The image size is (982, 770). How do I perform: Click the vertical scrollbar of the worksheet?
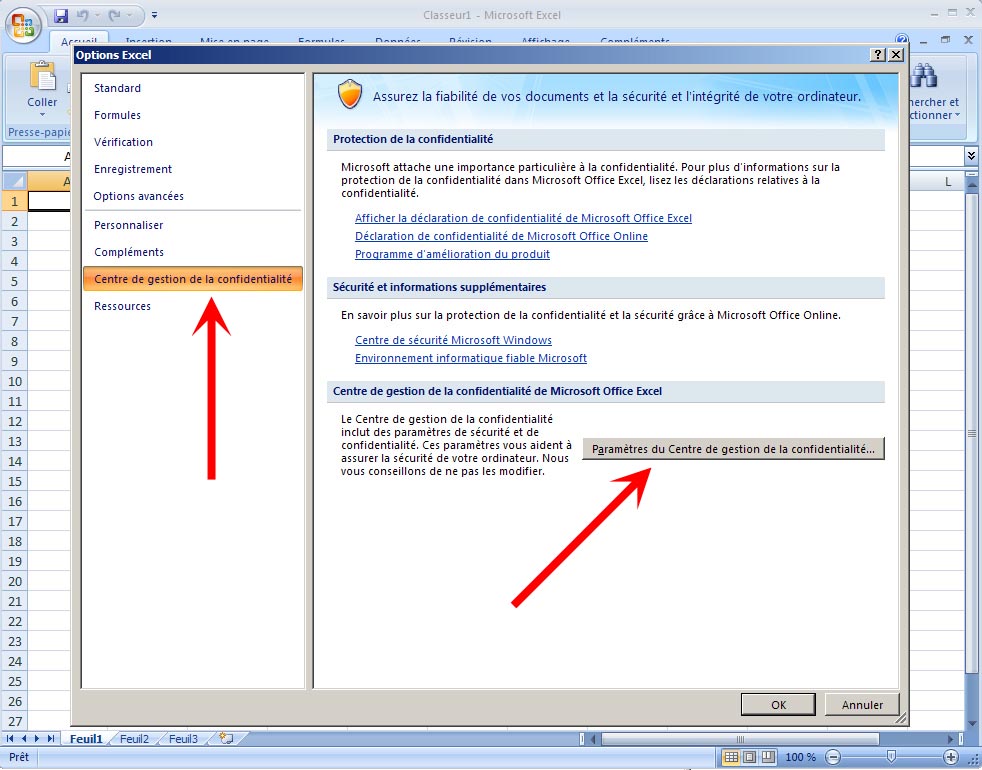coord(971,434)
